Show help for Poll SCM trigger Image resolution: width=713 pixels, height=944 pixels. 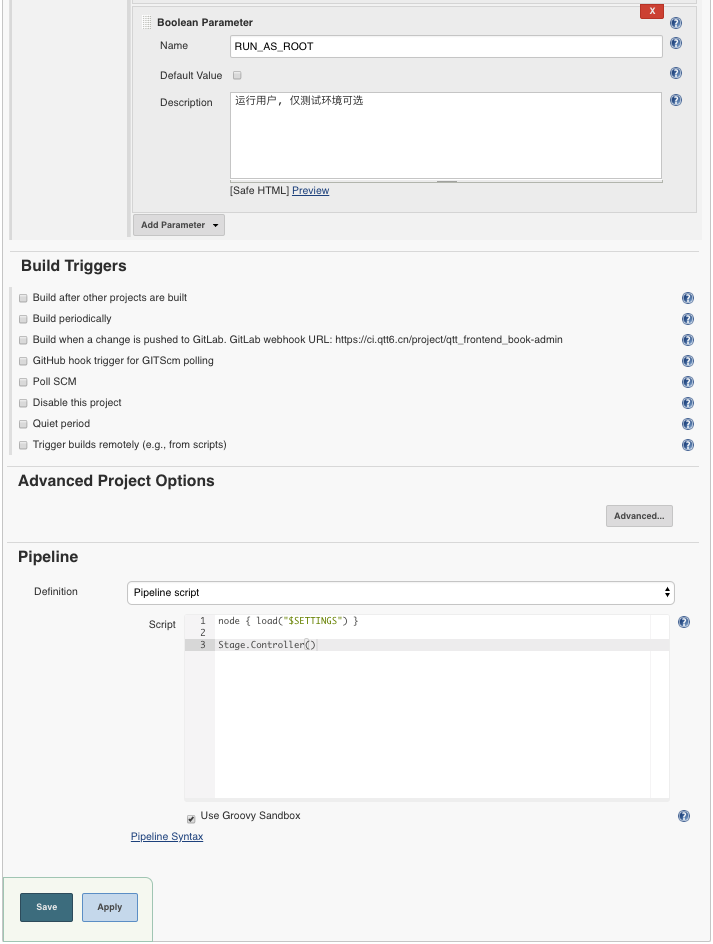(687, 383)
